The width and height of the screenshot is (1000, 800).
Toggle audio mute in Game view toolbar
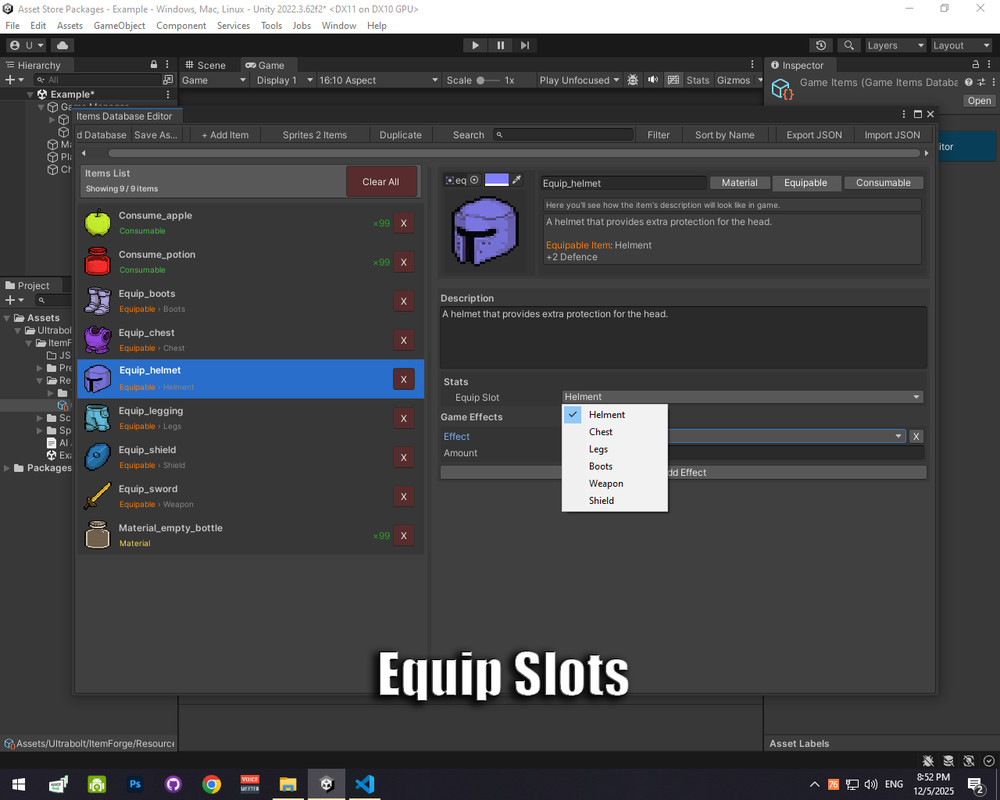coord(653,79)
